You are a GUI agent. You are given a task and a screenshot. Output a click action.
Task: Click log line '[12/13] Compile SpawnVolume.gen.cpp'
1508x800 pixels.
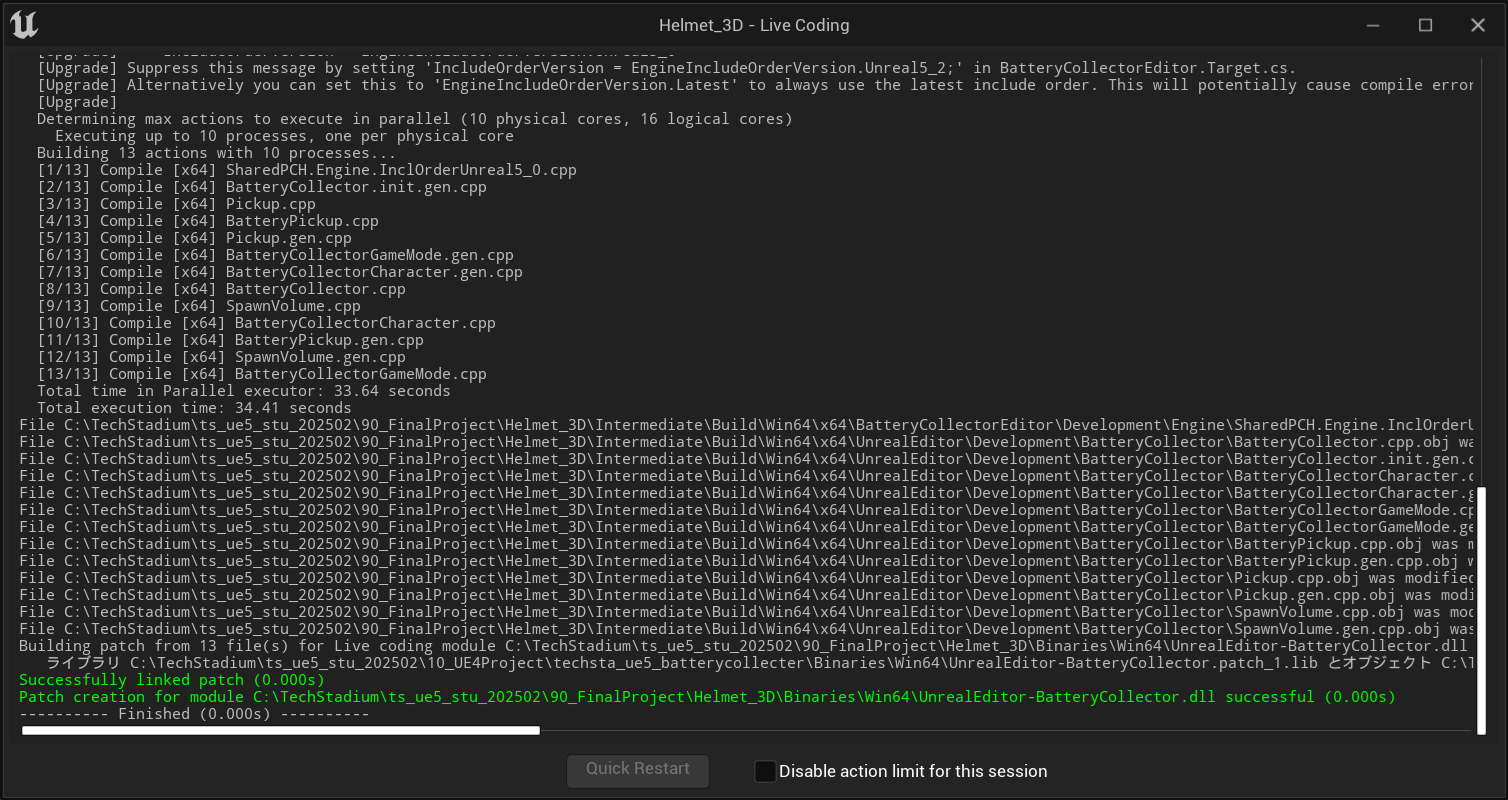click(221, 357)
